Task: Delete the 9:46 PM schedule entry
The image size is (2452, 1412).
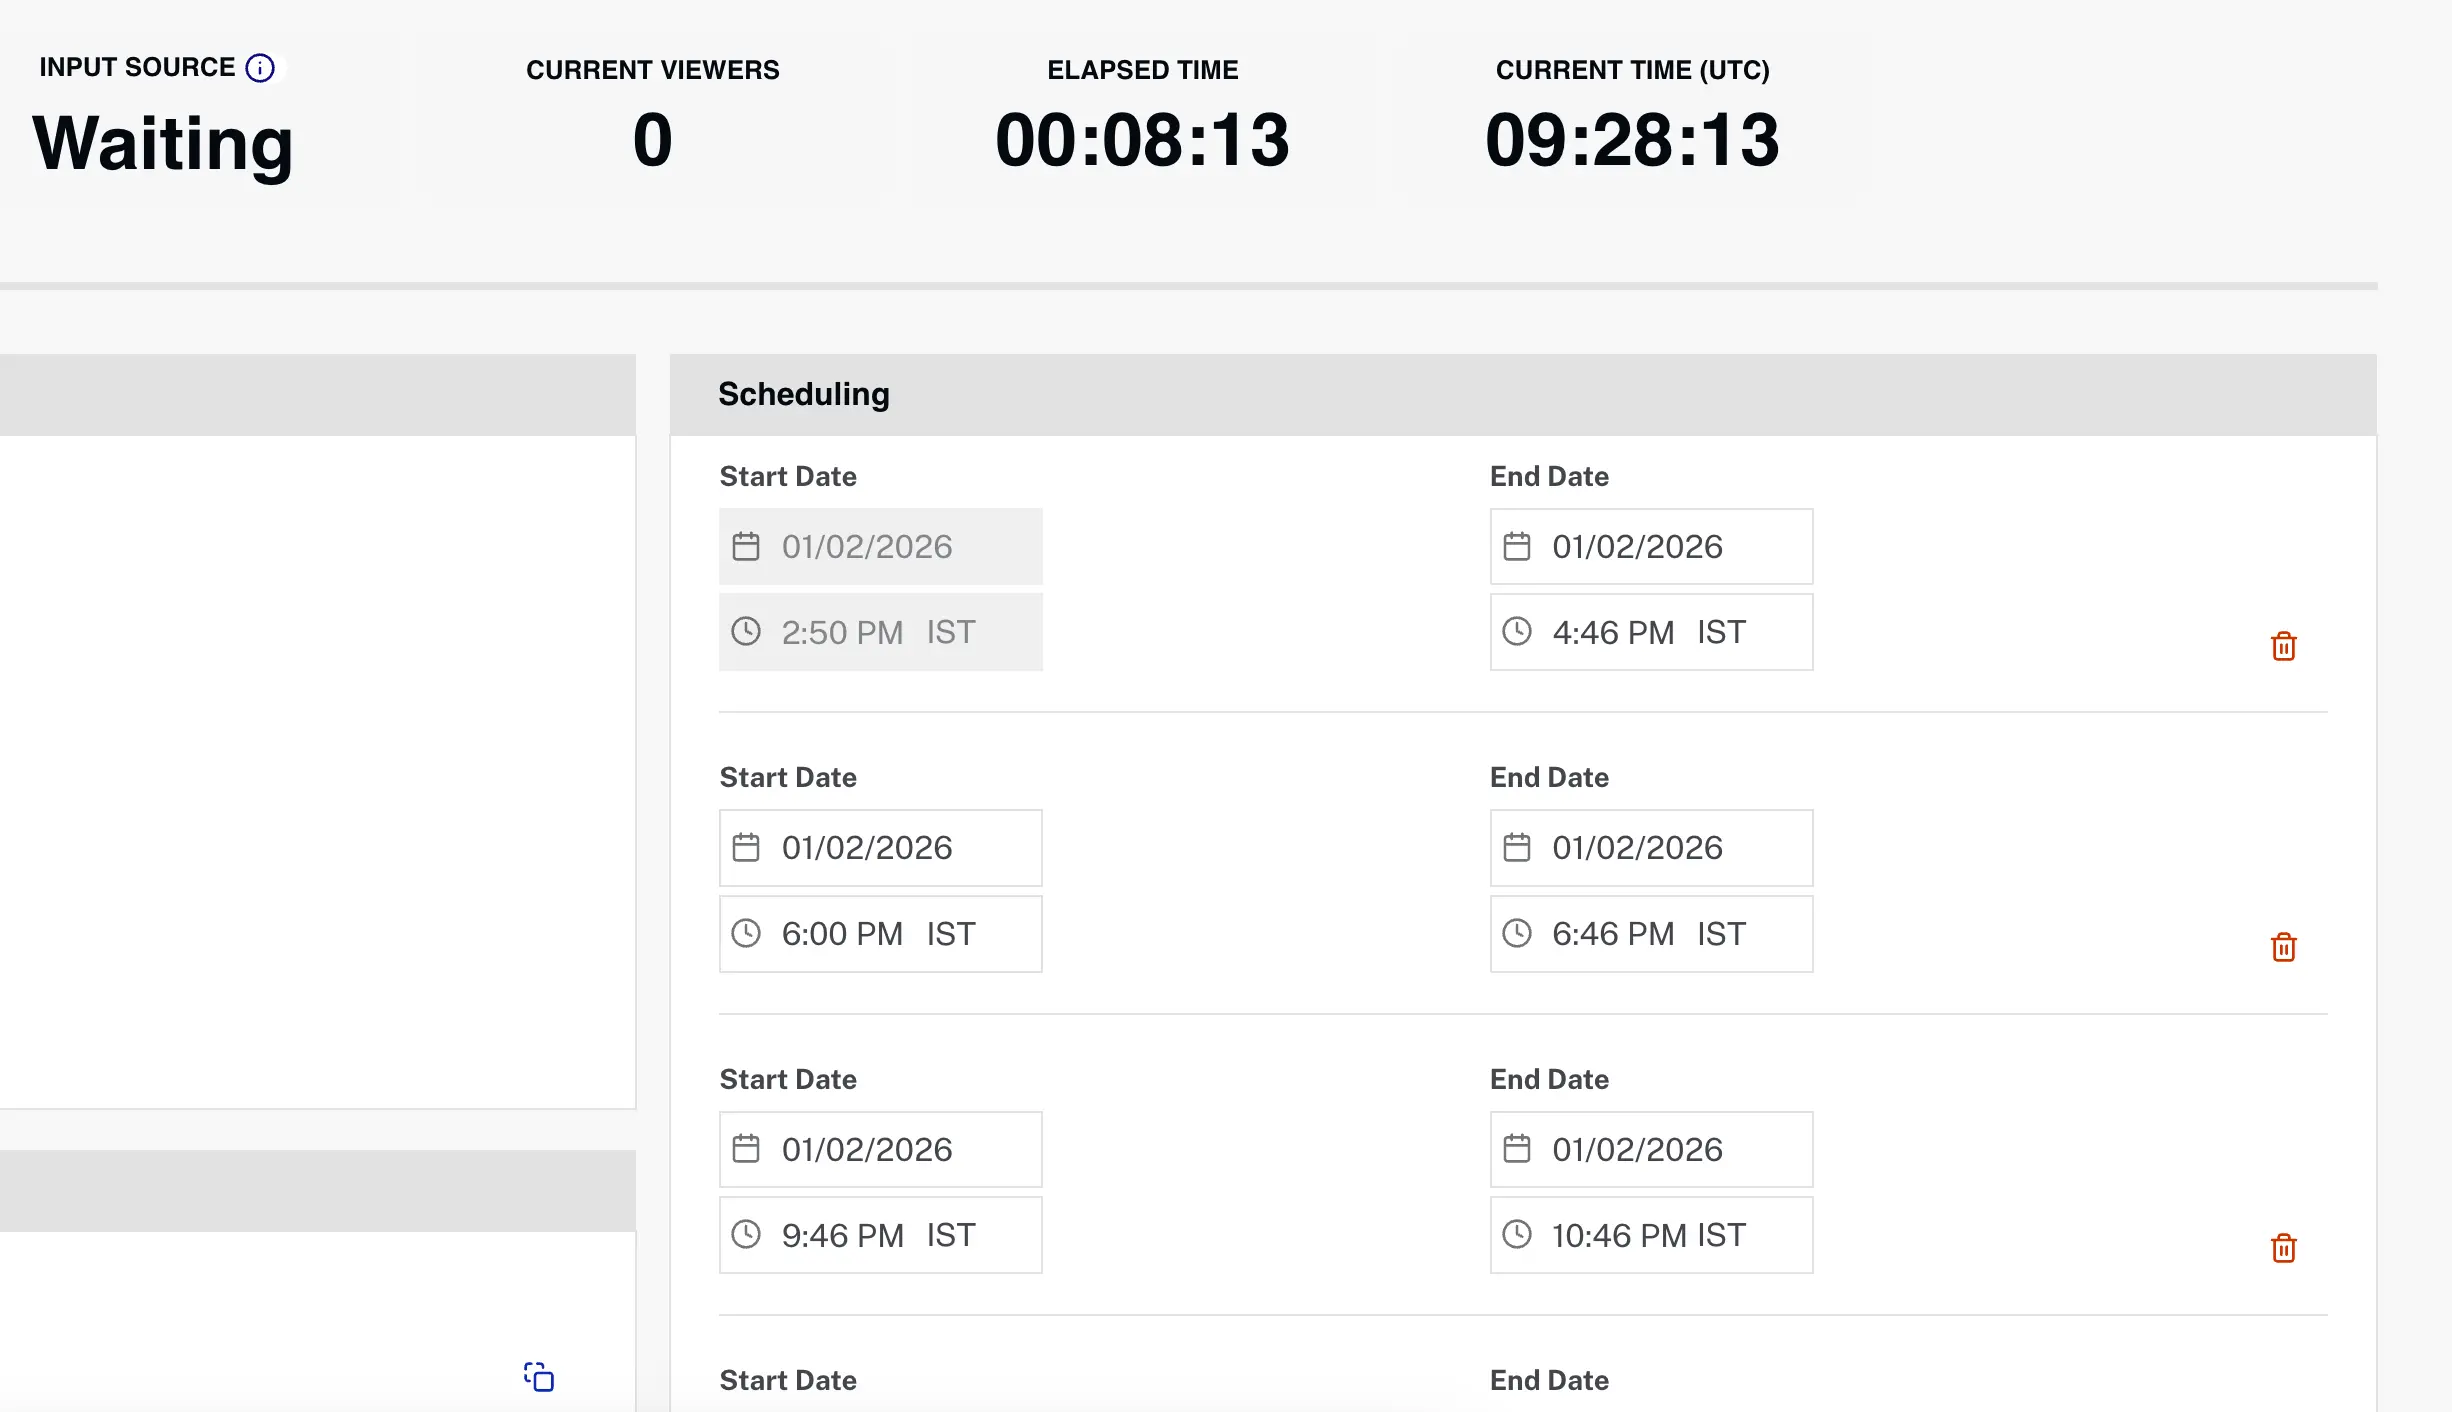Action: coord(2283,1248)
